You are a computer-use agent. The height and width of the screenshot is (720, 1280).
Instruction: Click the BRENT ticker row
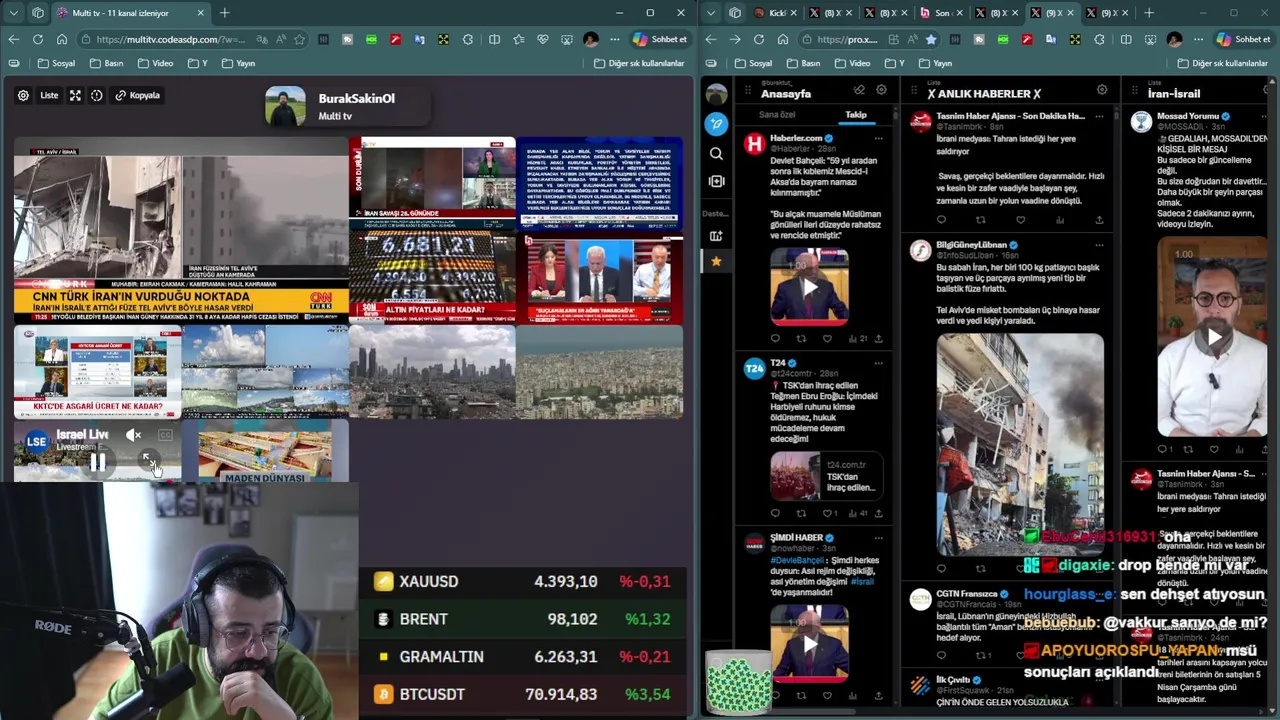click(523, 619)
